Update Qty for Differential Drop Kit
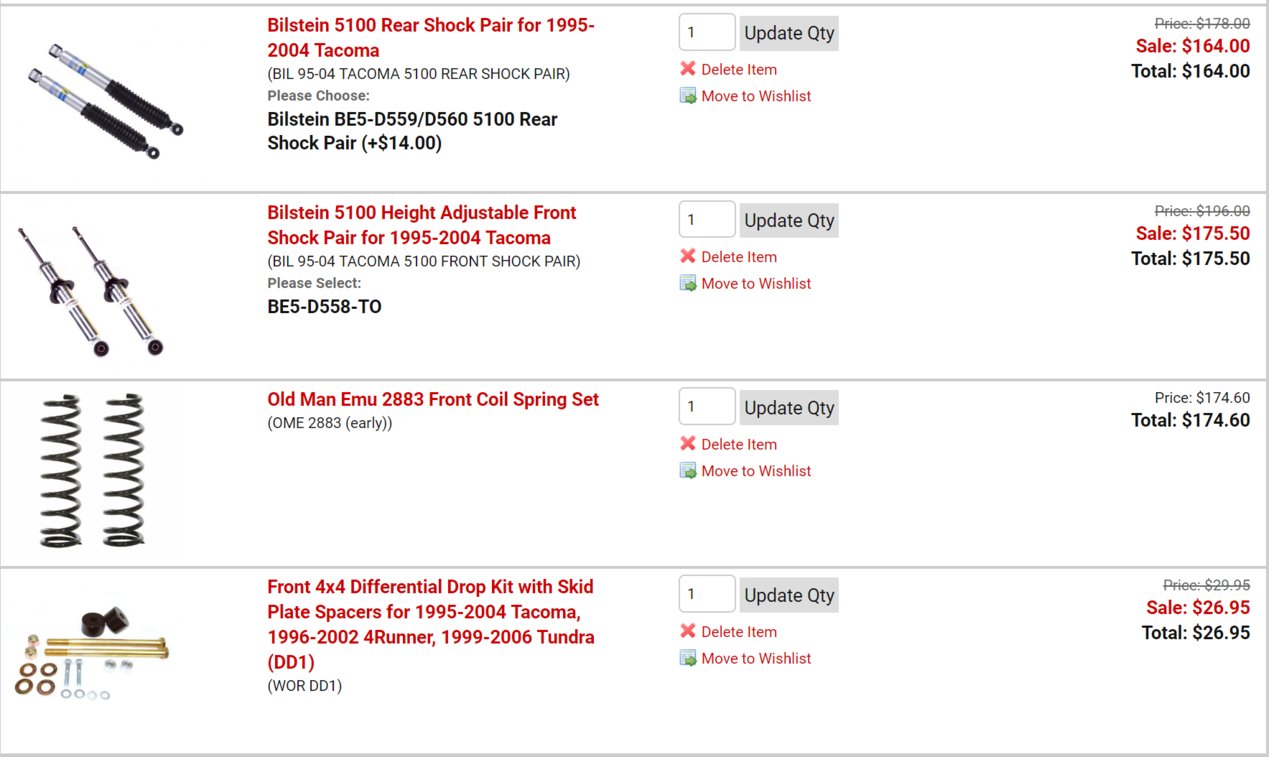 click(789, 595)
